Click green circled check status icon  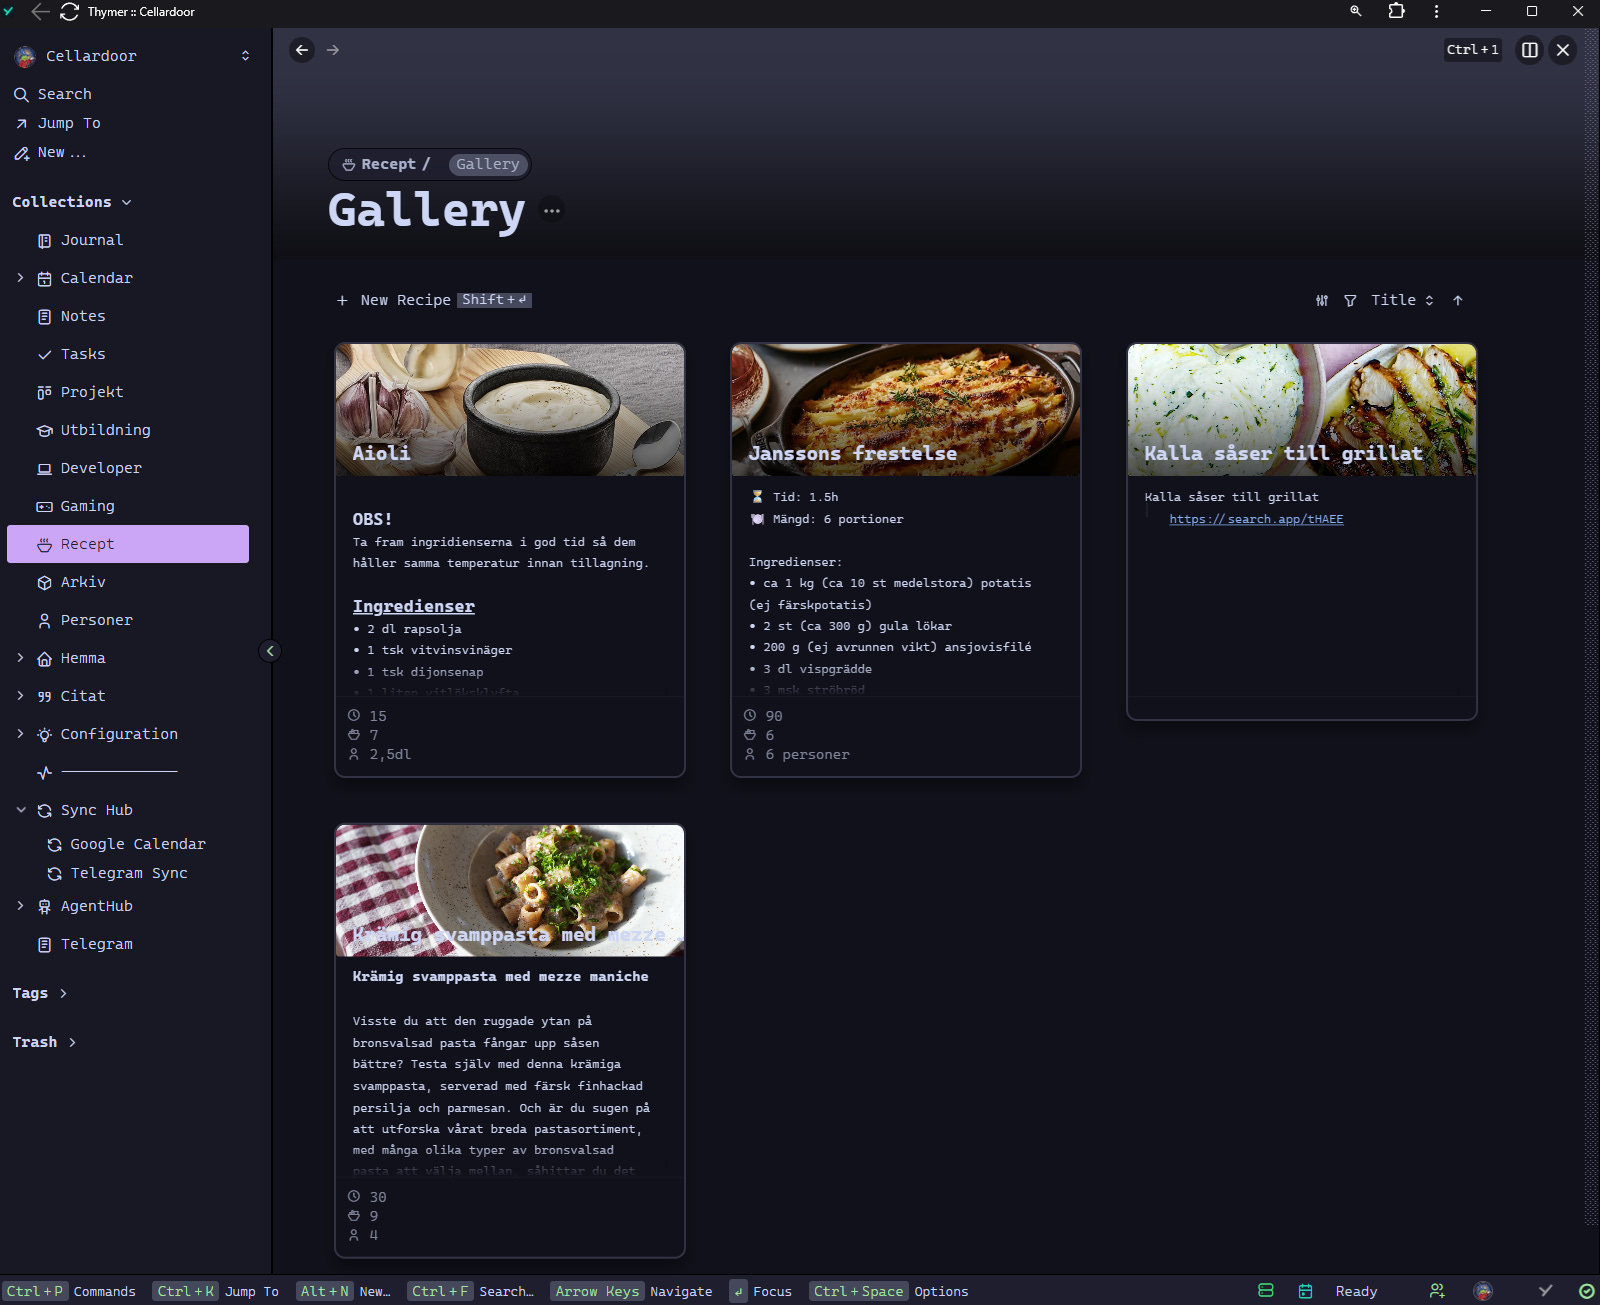coord(1586,1291)
